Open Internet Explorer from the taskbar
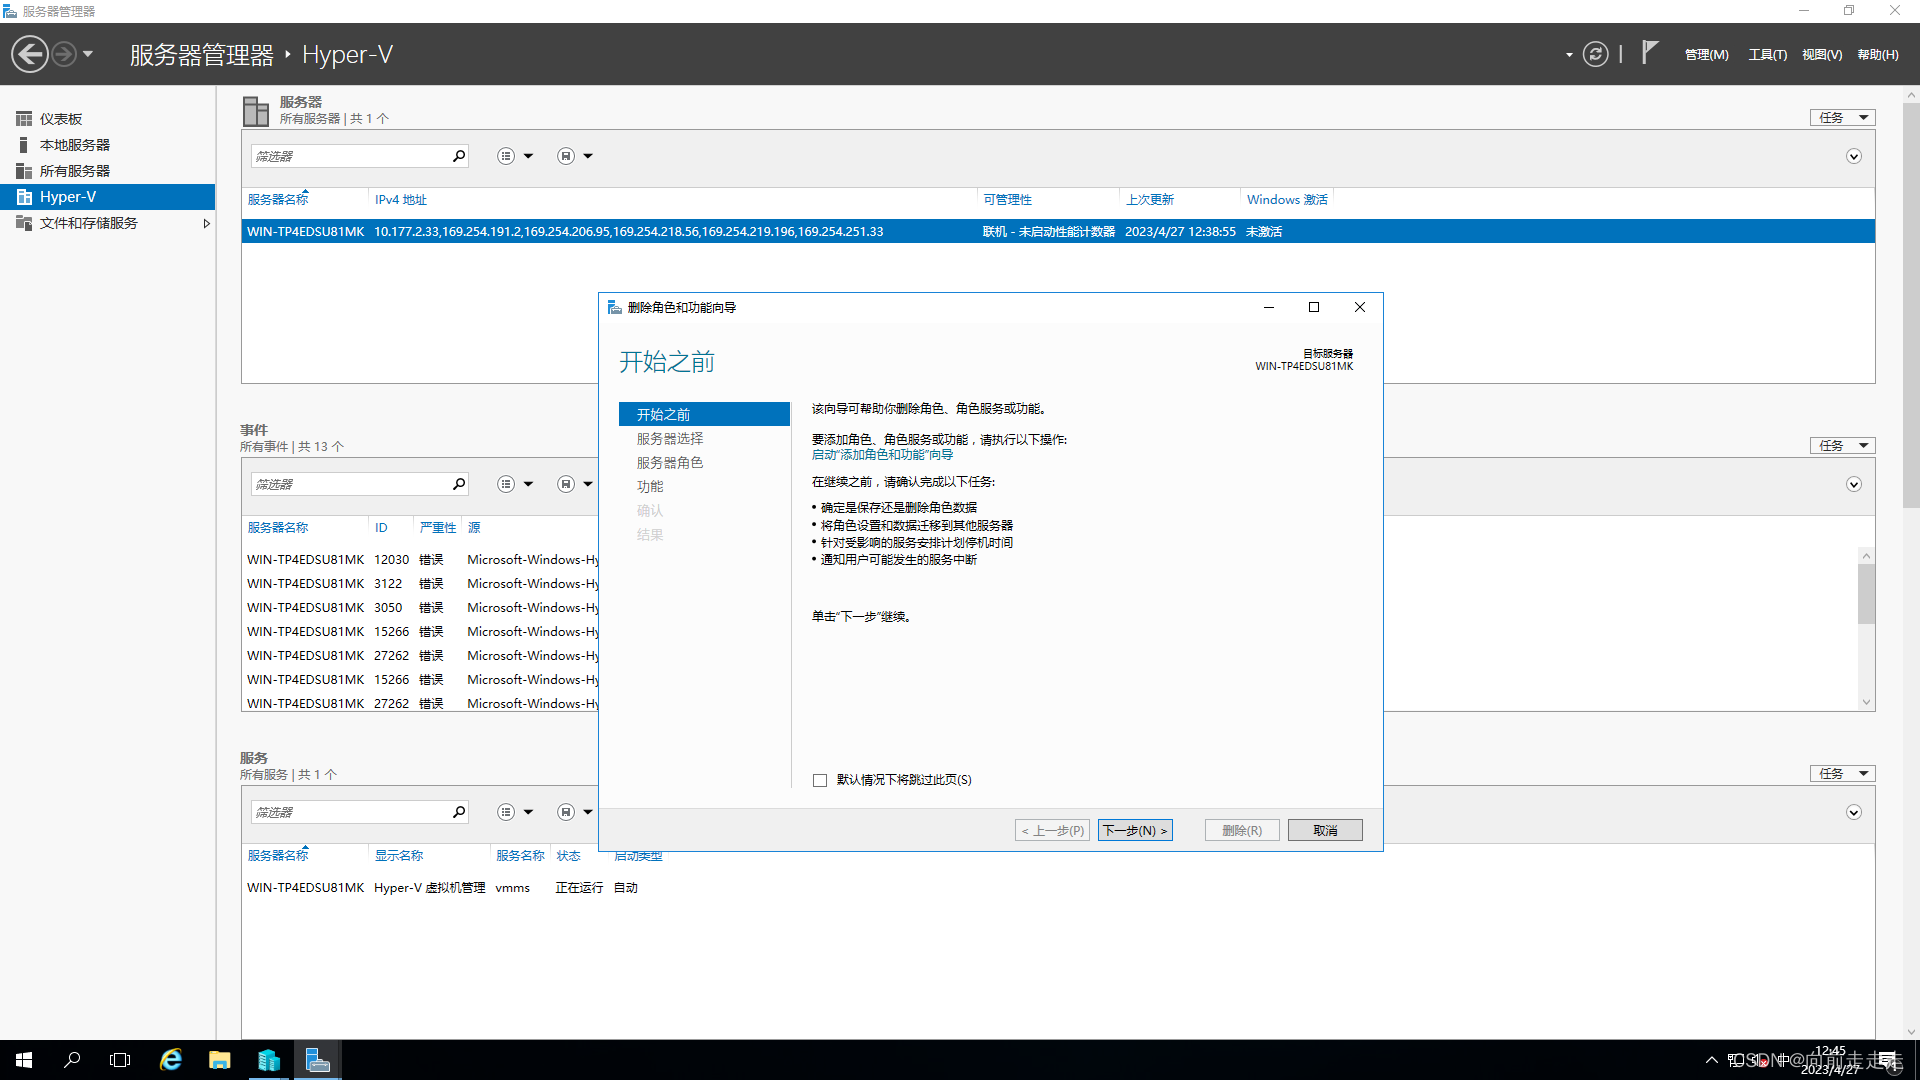Screen dimensions: 1920x1080 tap(171, 1060)
